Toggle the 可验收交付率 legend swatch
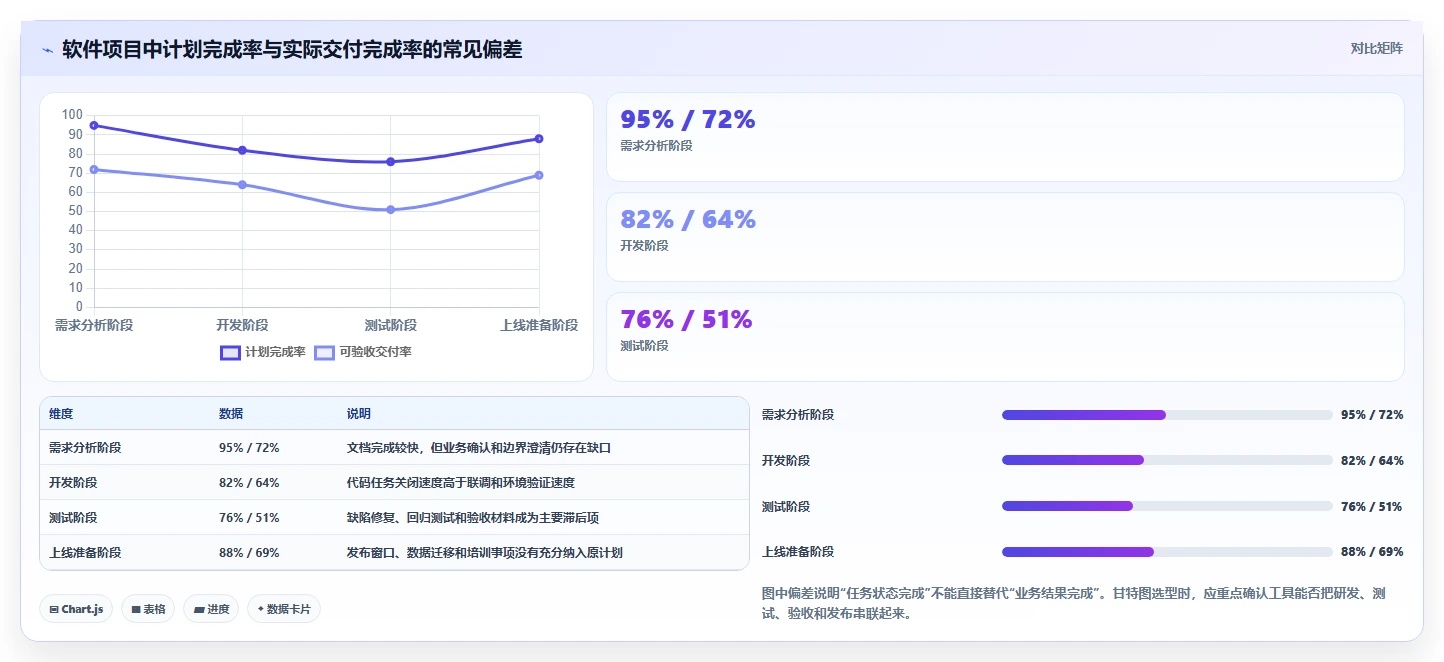Viewport: 1444px width, 662px height. [324, 352]
